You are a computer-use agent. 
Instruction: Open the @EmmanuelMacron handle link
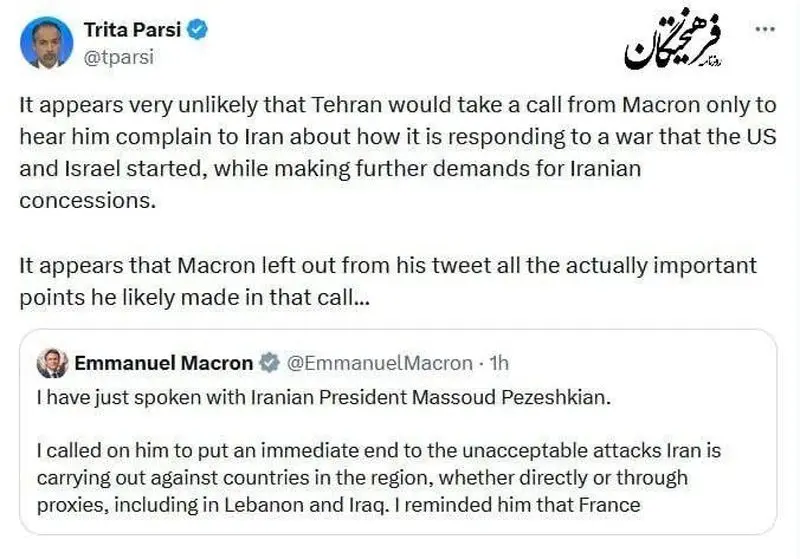(379, 362)
